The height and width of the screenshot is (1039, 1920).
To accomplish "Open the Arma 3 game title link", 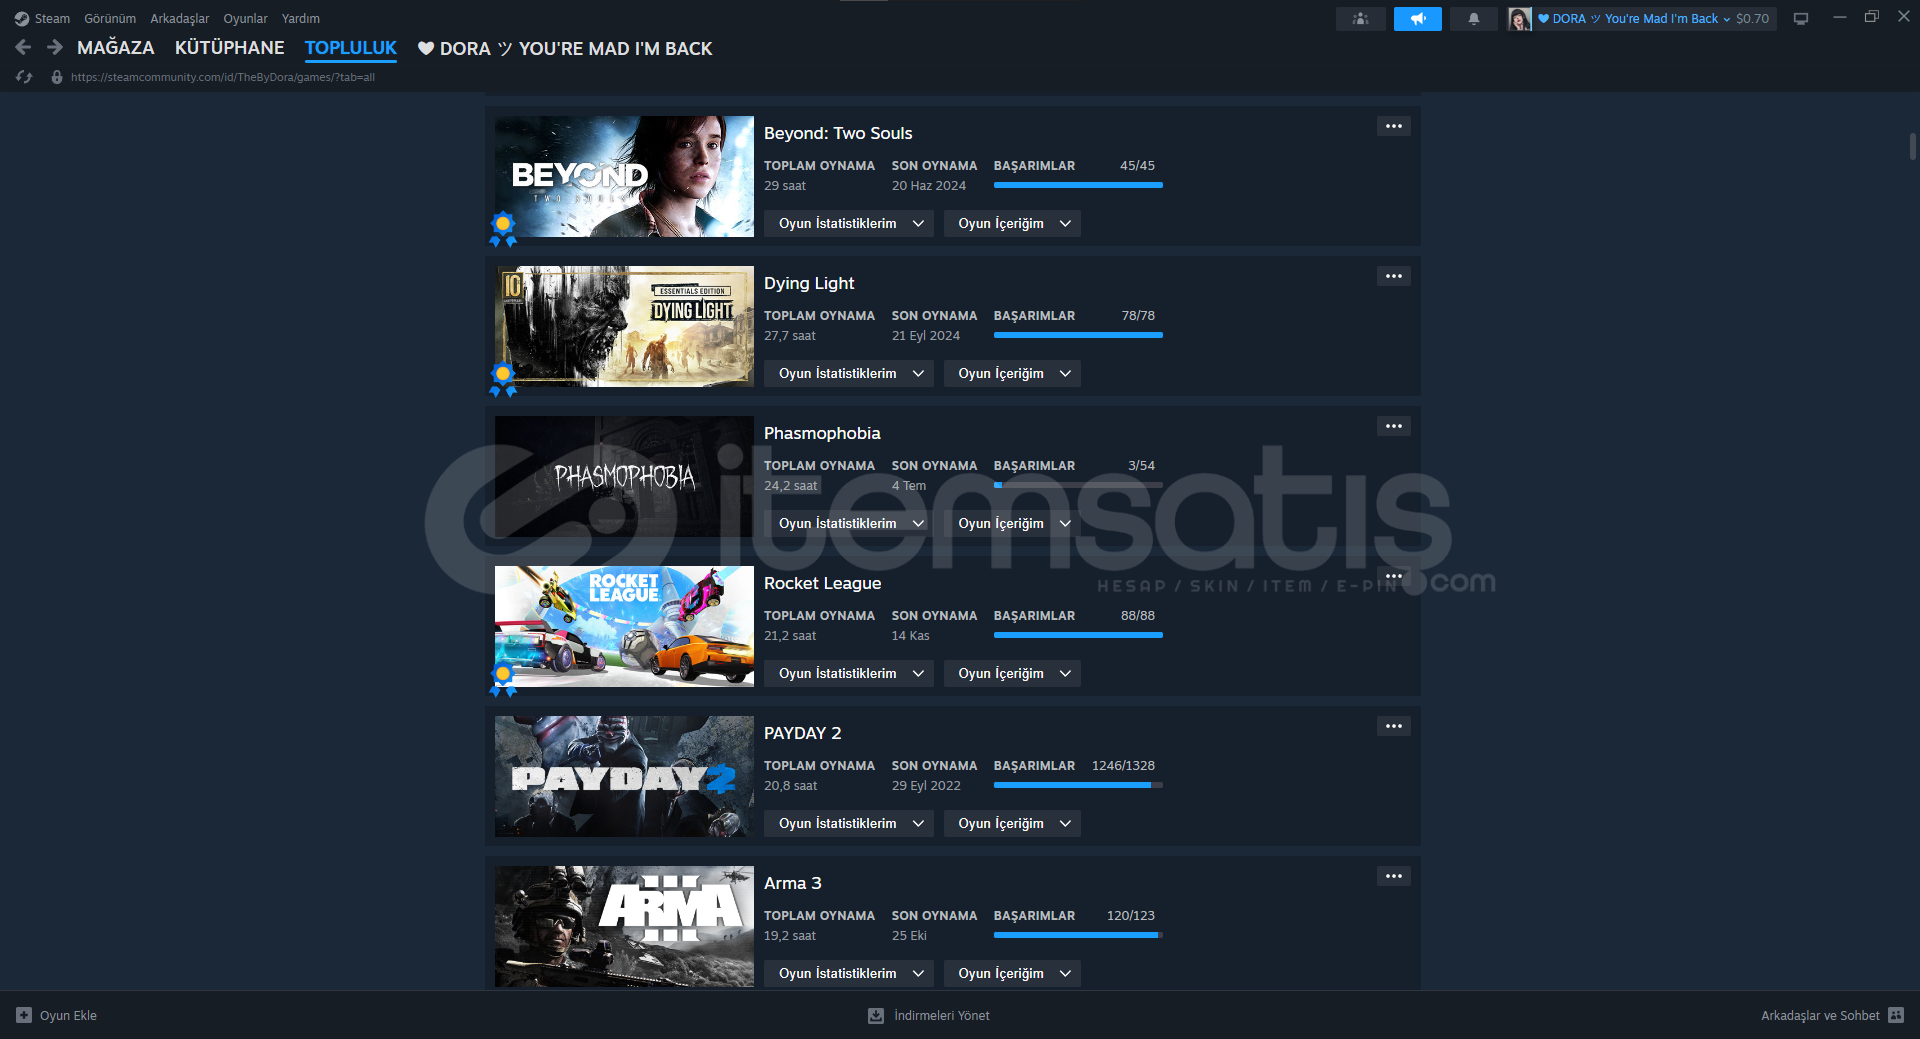I will click(x=793, y=883).
